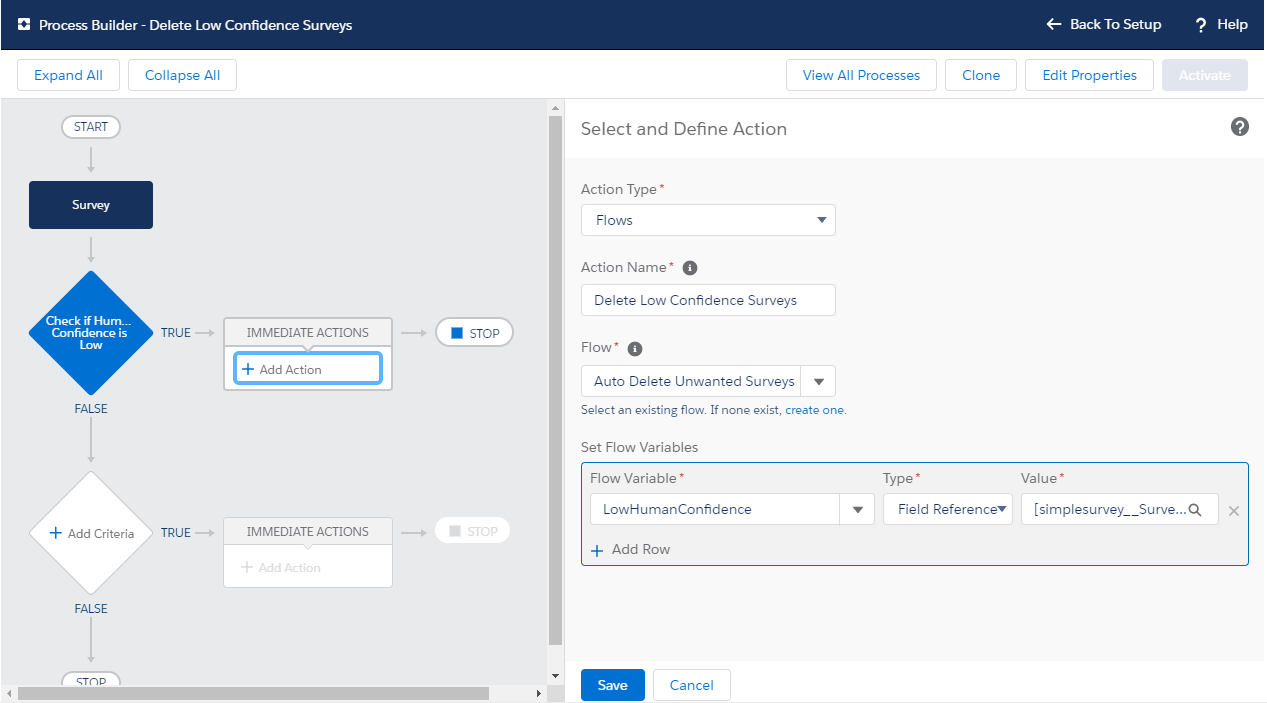1267x703 pixels.
Task: Open the help question mark icon in panel
Action: click(x=1240, y=127)
